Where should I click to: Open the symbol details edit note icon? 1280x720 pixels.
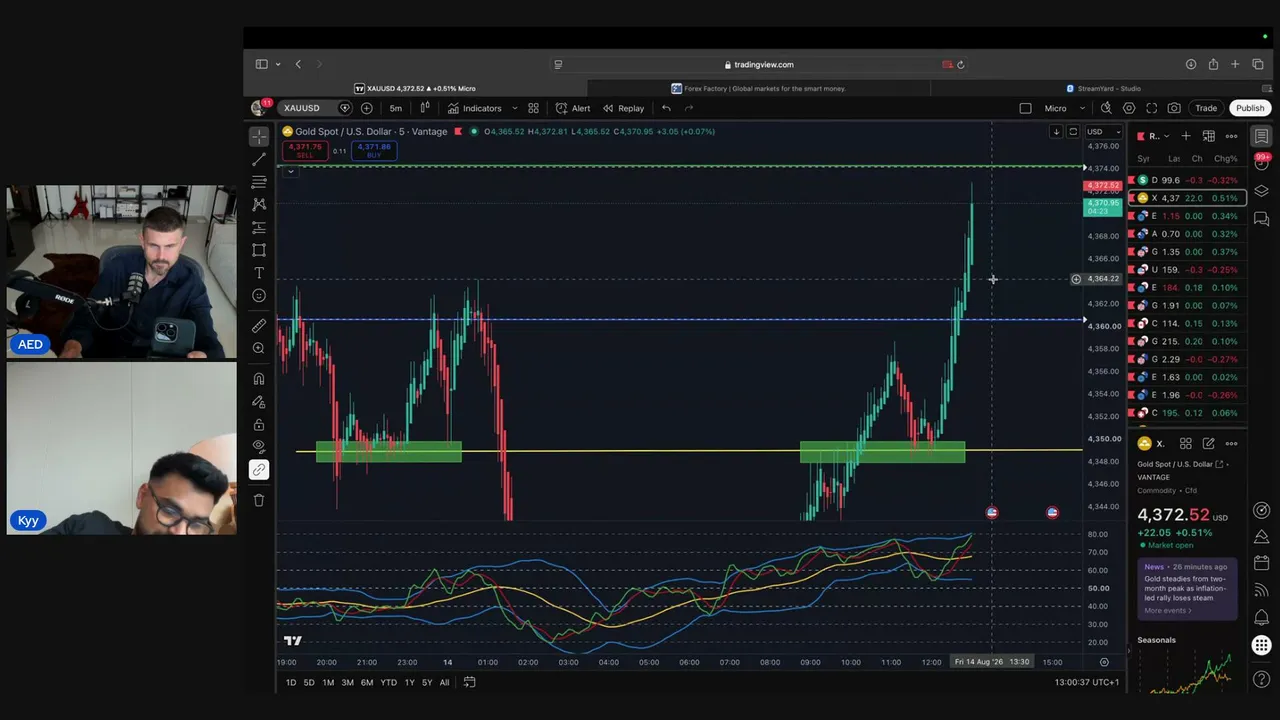click(1209, 444)
